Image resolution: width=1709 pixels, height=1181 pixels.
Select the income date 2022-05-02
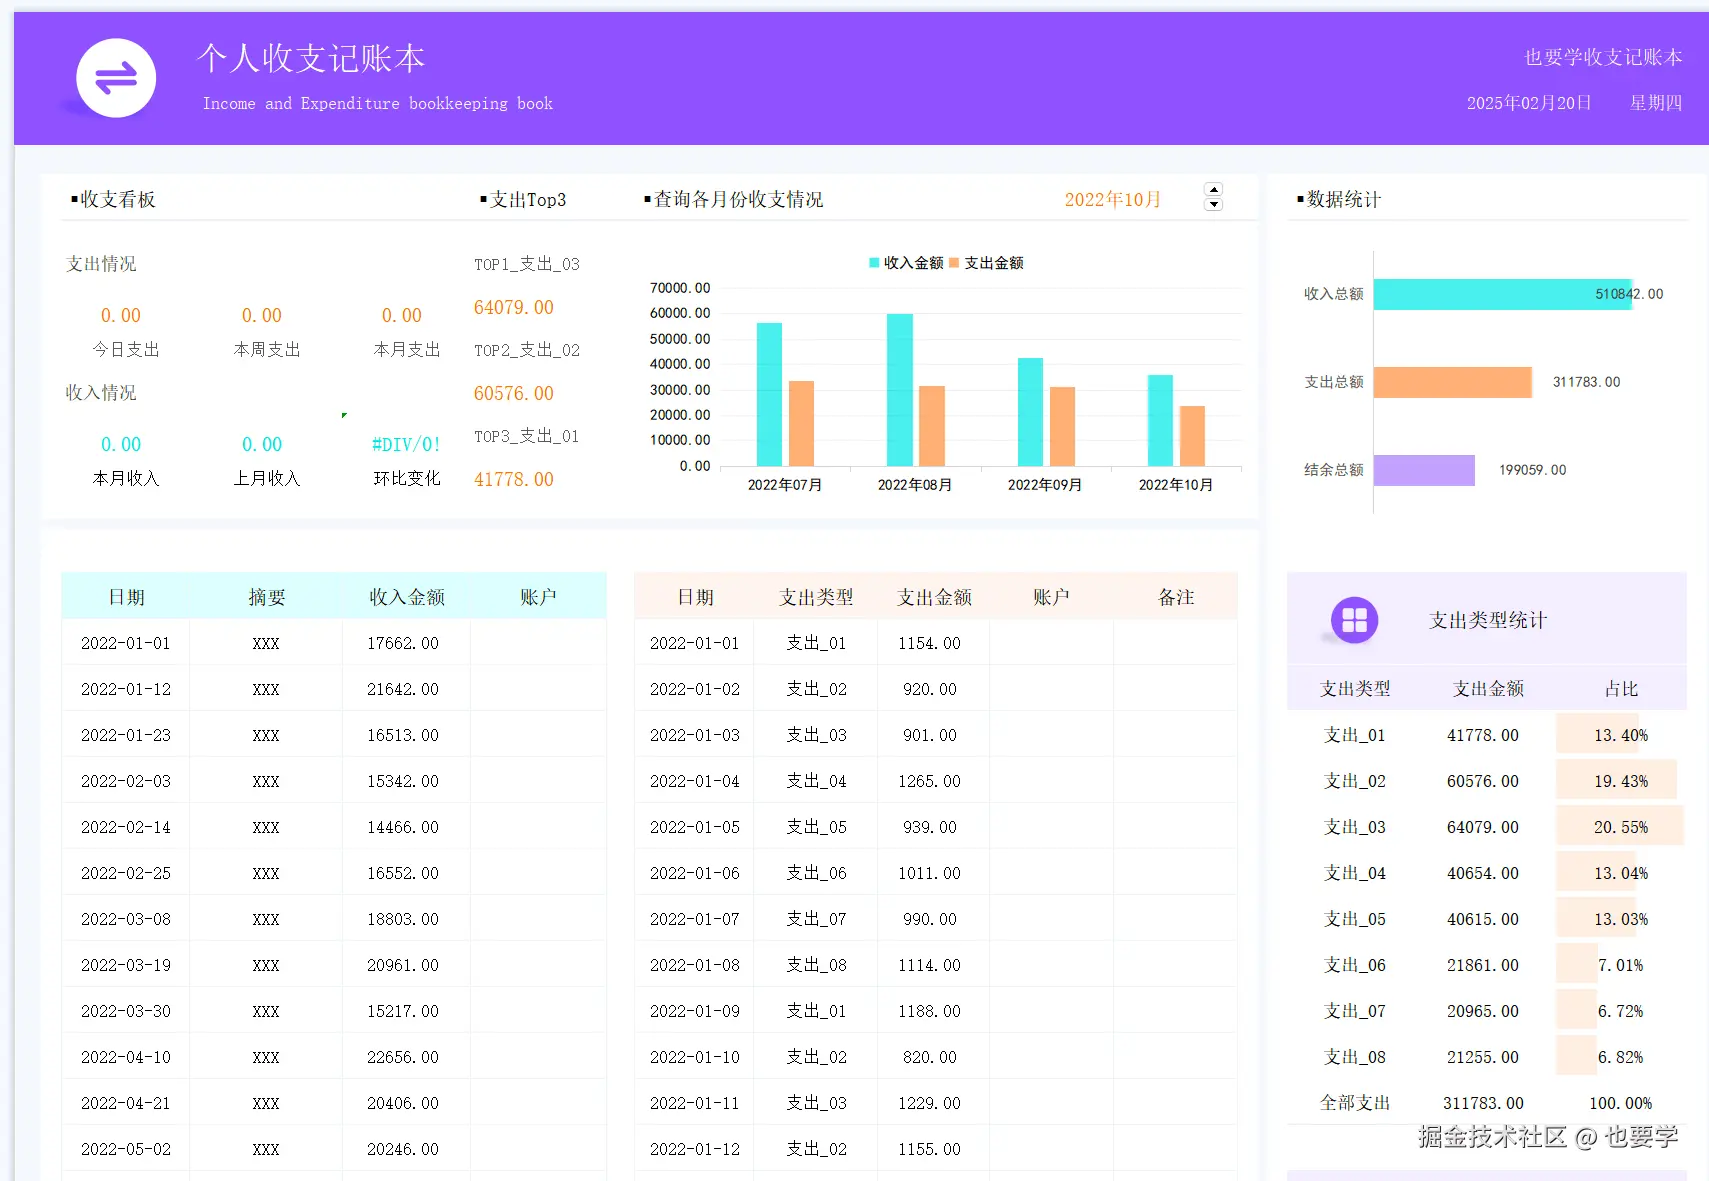tap(126, 1149)
